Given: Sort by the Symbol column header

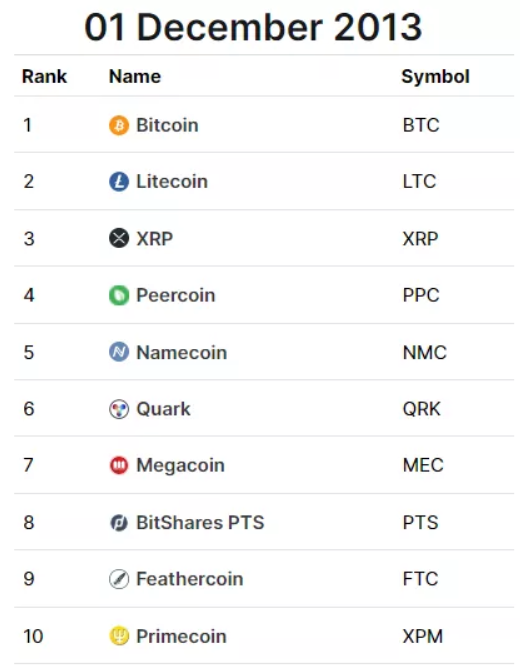Looking at the screenshot, I should 435,77.
